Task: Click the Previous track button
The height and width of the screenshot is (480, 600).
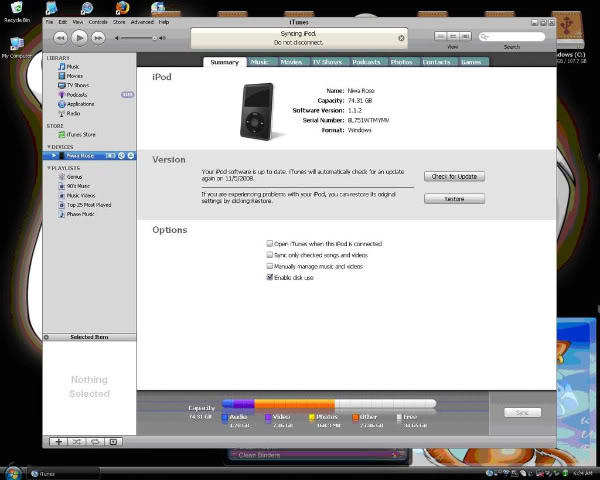Action: 60,38
